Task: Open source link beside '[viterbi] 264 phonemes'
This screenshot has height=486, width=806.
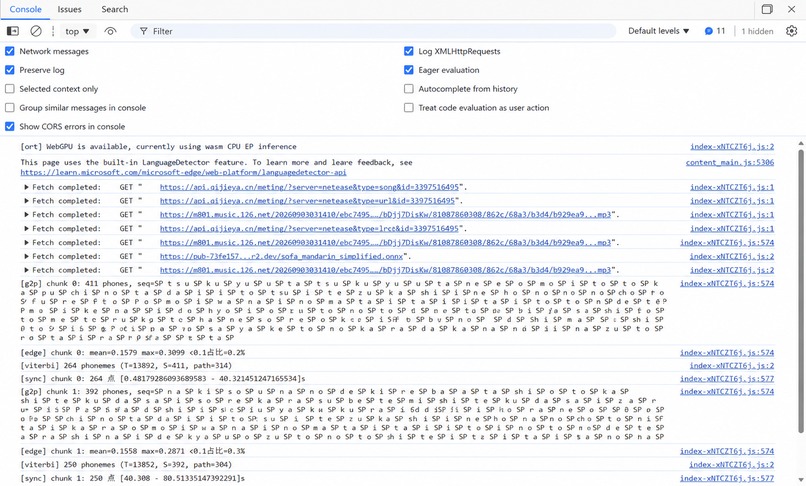Action: pyautogui.click(x=731, y=366)
